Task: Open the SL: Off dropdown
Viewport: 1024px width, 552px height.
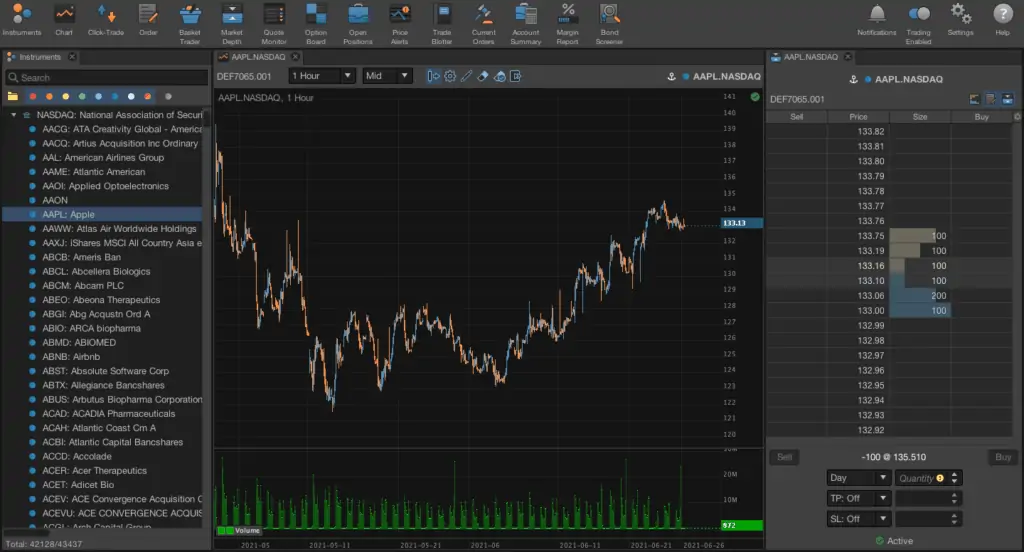Action: (x=859, y=519)
